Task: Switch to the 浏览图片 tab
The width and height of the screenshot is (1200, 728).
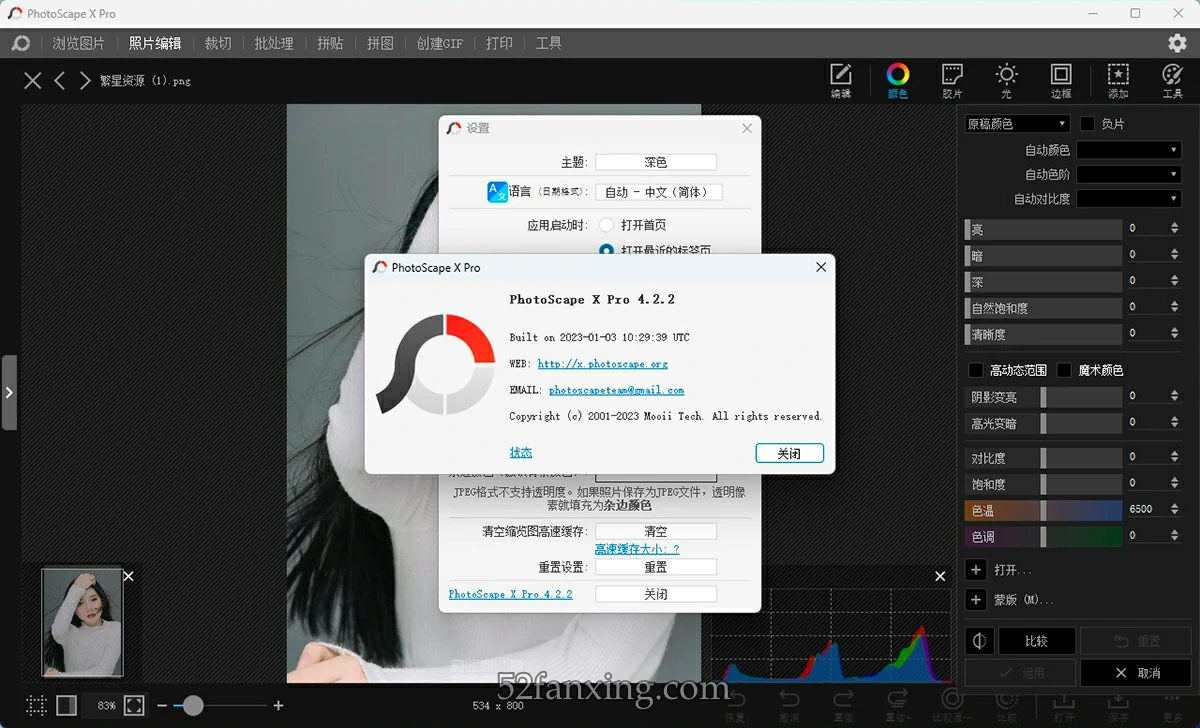Action: (x=79, y=43)
